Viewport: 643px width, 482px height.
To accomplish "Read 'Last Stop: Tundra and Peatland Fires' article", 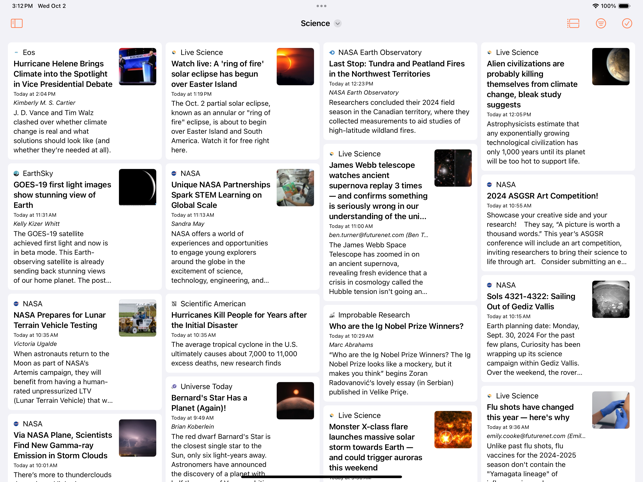I will coord(398,69).
